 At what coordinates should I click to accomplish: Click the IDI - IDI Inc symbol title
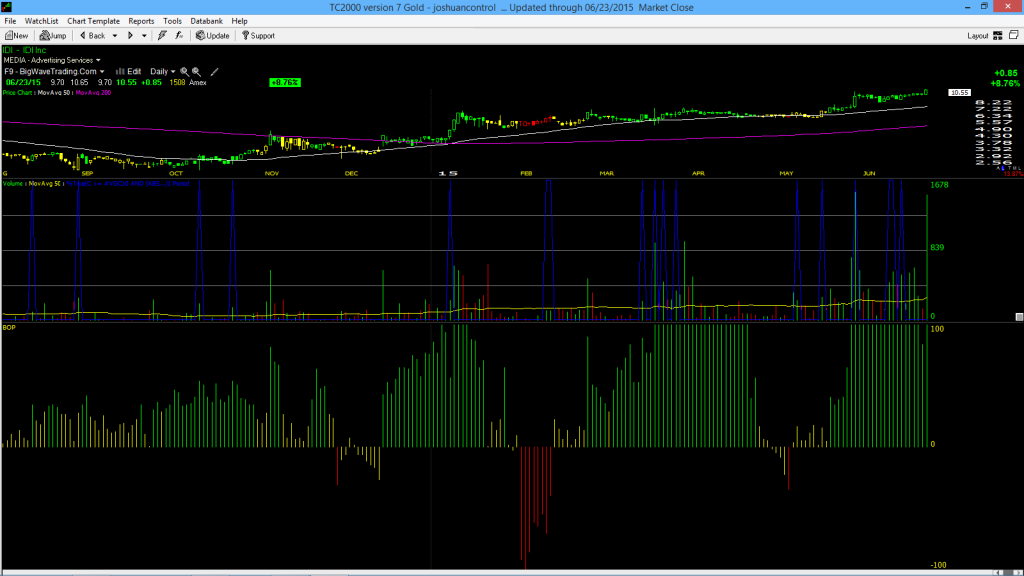click(25, 50)
